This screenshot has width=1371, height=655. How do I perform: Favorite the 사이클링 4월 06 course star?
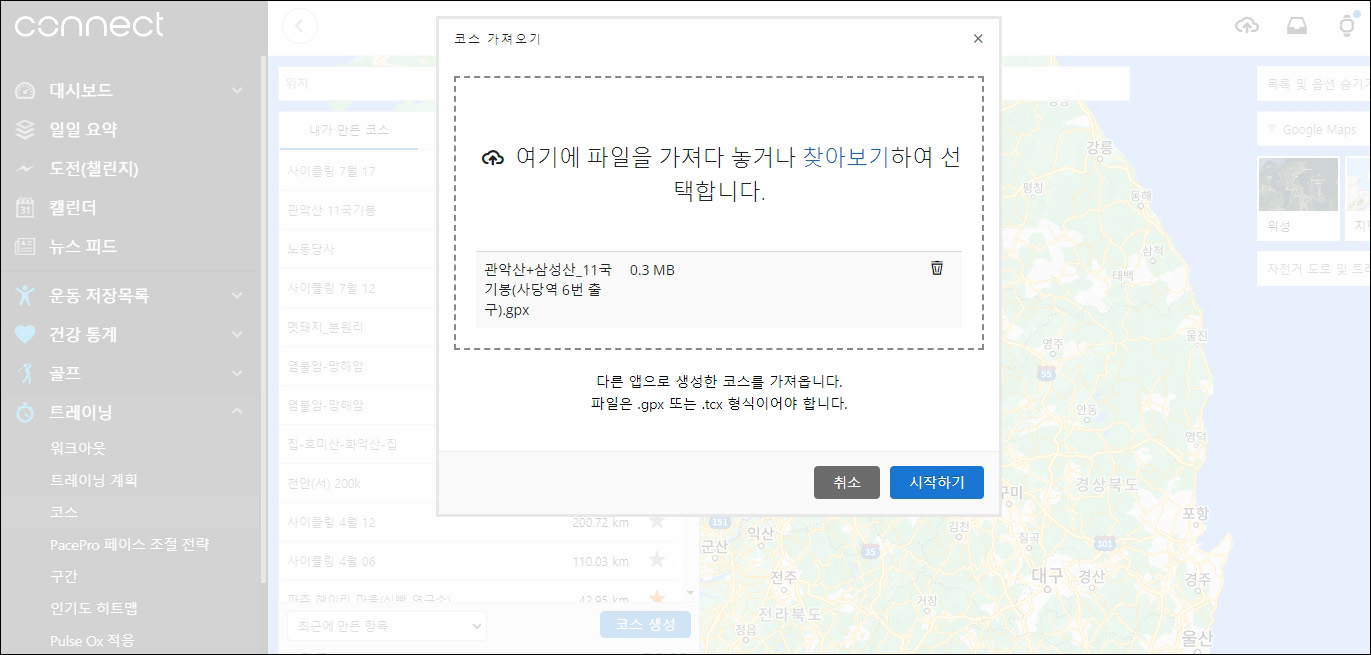click(657, 560)
